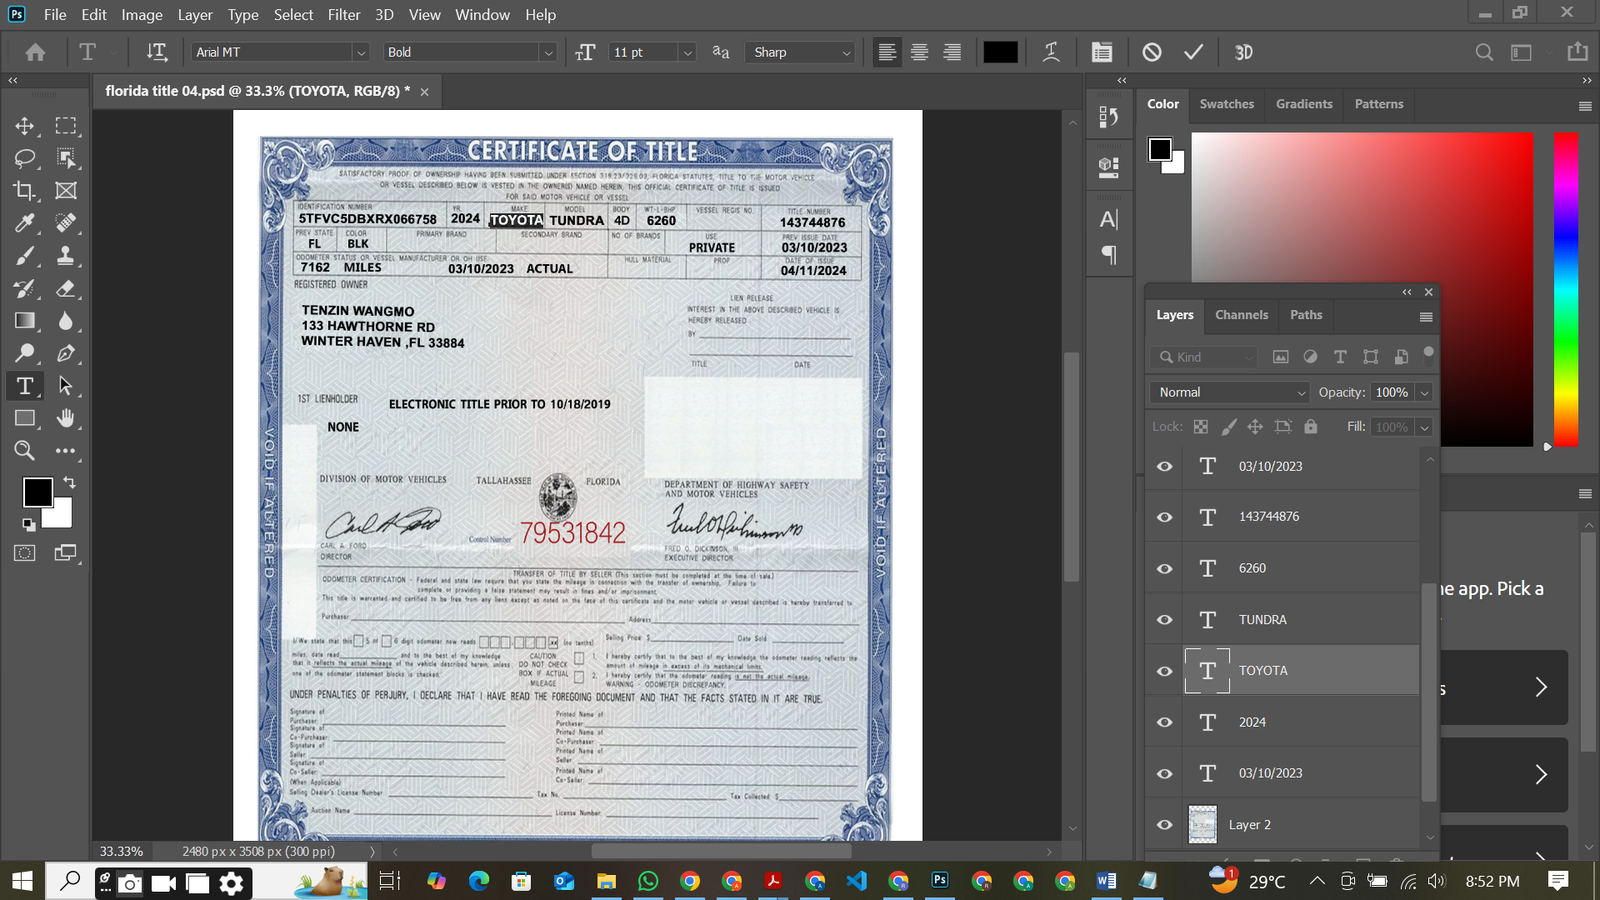Toggle visibility of Layer 2

tap(1165, 825)
